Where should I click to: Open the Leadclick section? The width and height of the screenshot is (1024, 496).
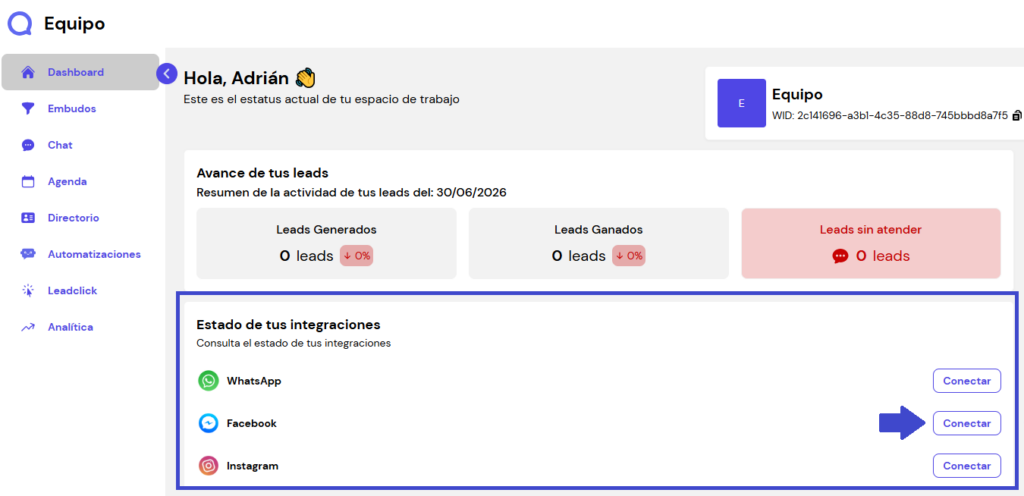72,291
